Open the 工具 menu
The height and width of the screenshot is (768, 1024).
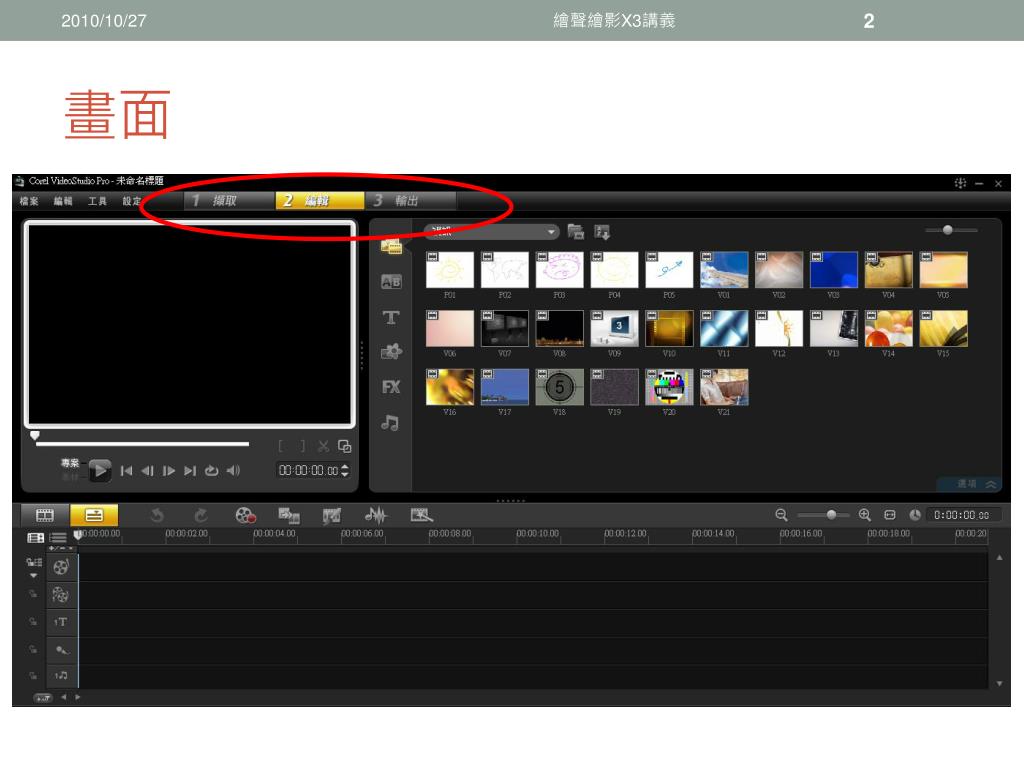pos(97,201)
